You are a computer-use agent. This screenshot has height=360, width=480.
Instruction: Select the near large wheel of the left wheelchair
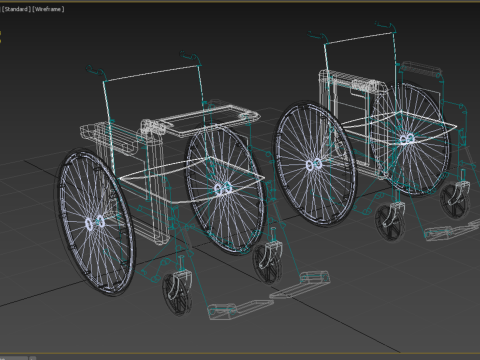(94, 223)
